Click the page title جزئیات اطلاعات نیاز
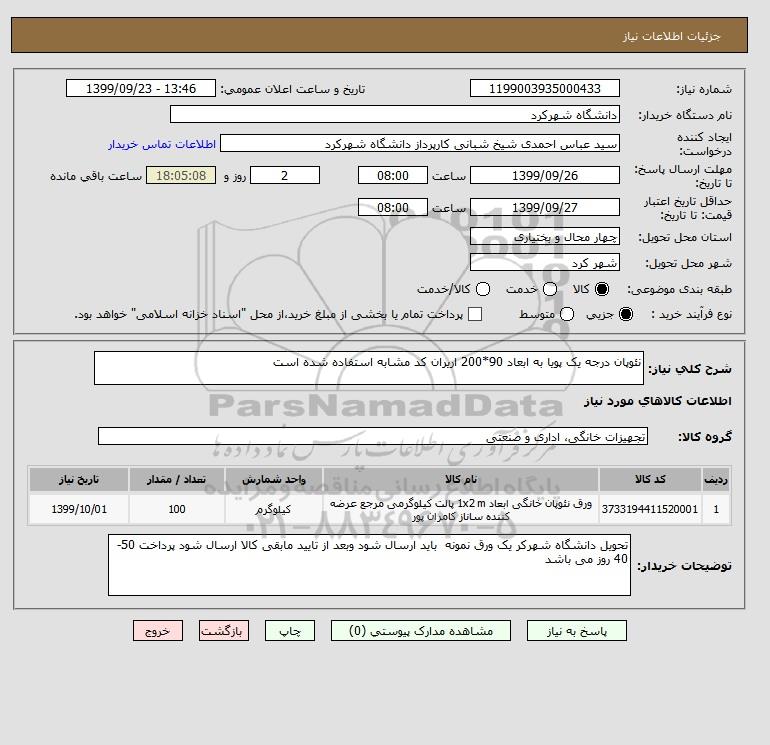This screenshot has width=770, height=745. (671, 36)
